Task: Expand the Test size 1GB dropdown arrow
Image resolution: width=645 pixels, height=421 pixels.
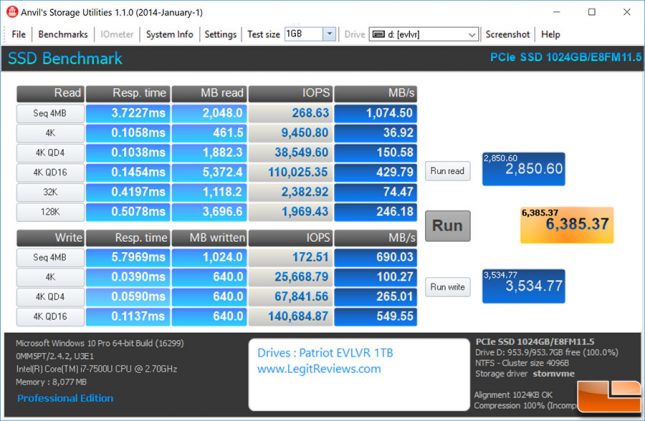Action: point(329,34)
